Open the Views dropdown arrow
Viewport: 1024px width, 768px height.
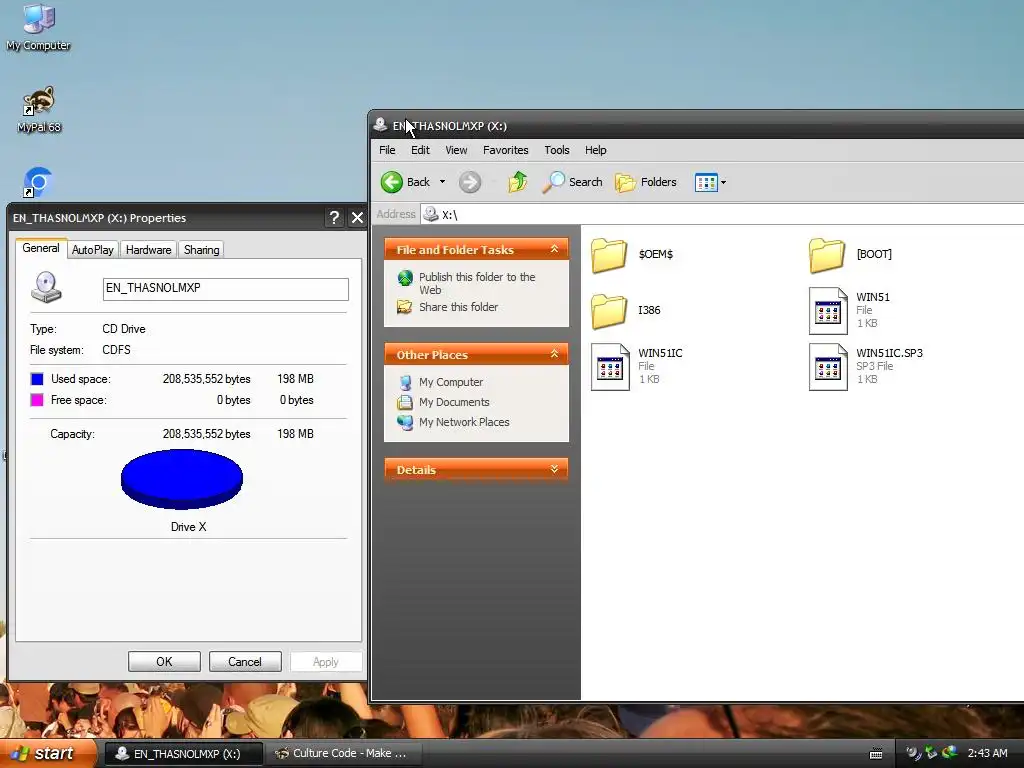[724, 182]
